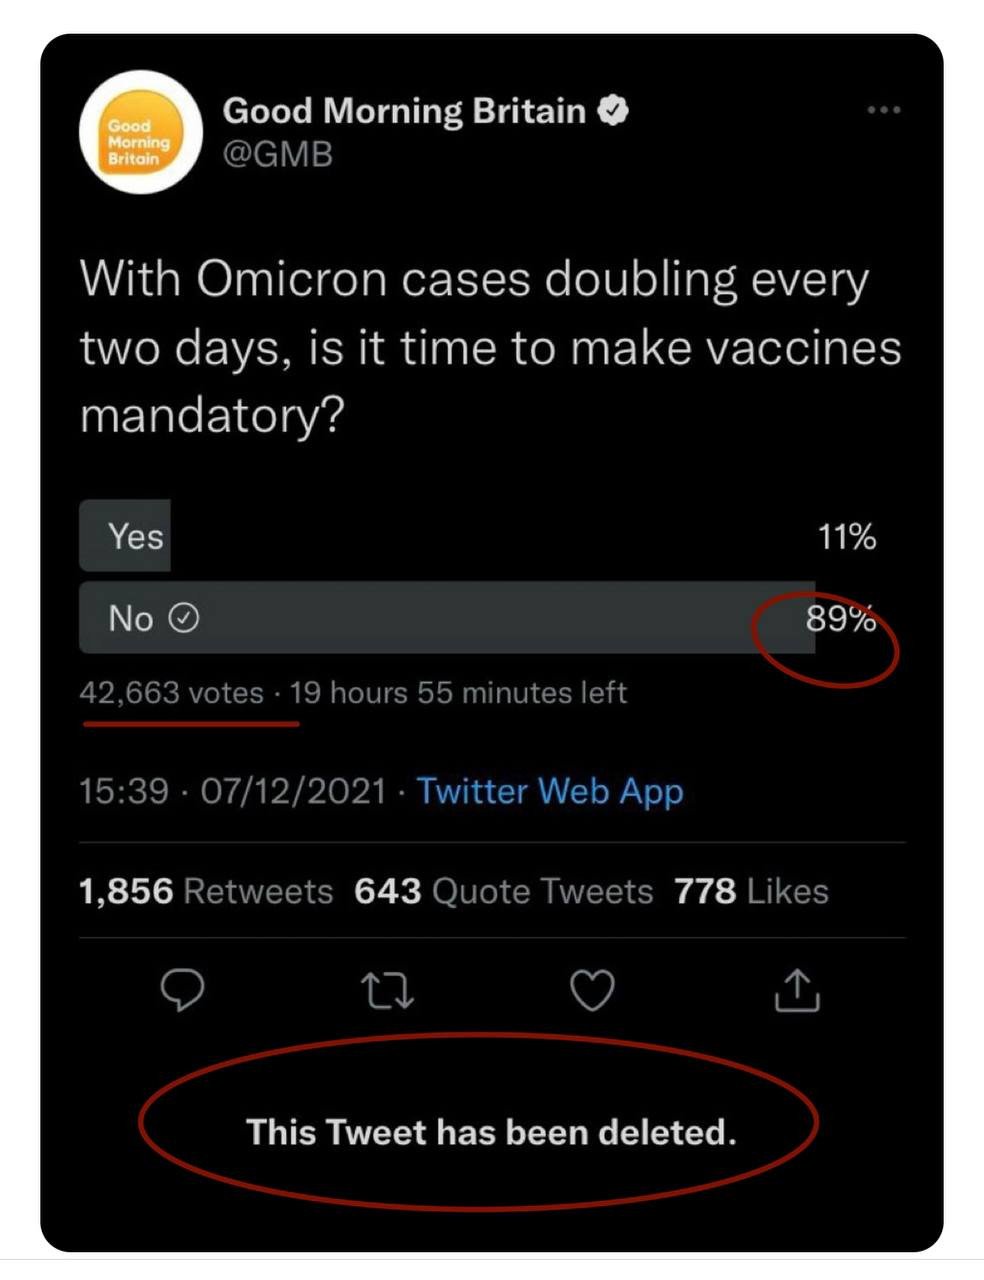Click the verified badge next to Good Morning Britain
The width and height of the screenshot is (984, 1280).
[x=613, y=110]
